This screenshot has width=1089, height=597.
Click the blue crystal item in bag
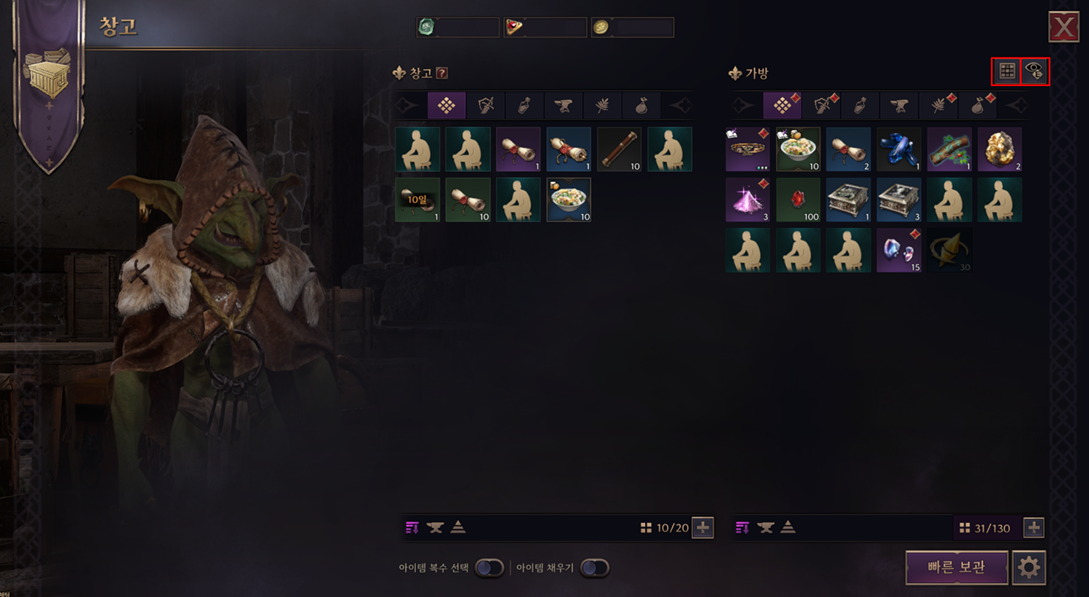point(899,149)
